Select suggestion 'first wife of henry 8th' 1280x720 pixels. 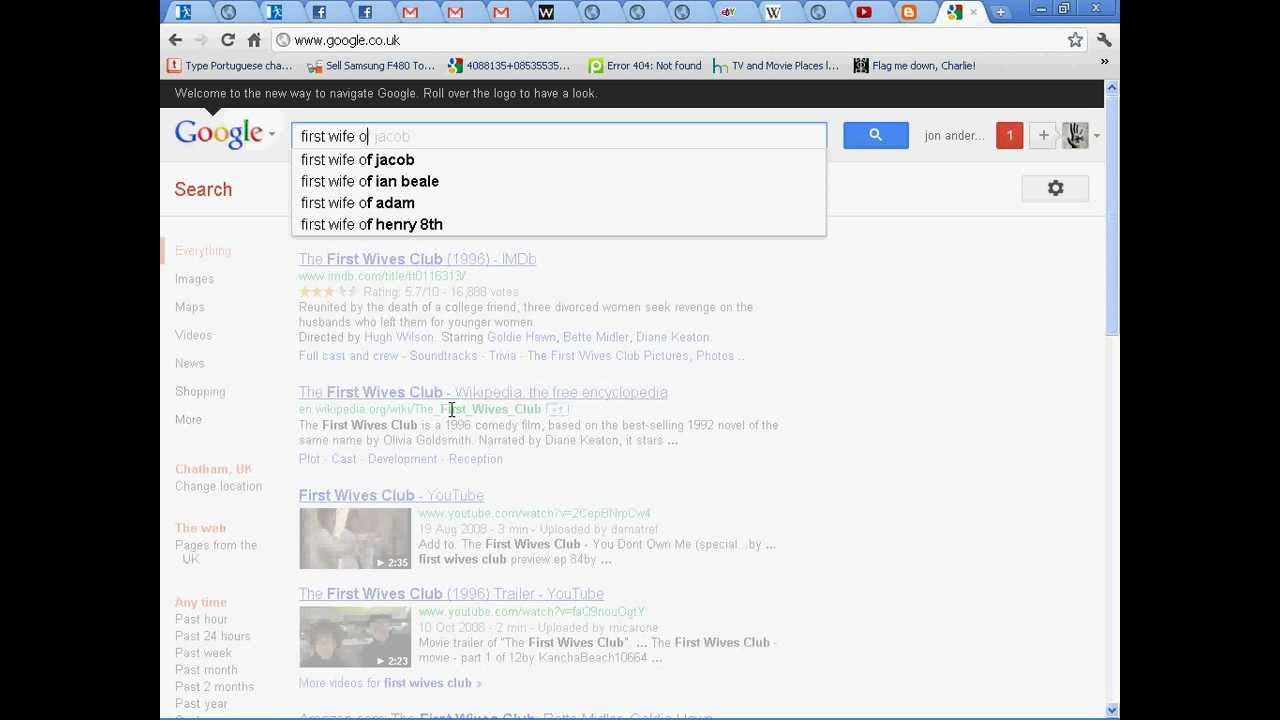(559, 225)
